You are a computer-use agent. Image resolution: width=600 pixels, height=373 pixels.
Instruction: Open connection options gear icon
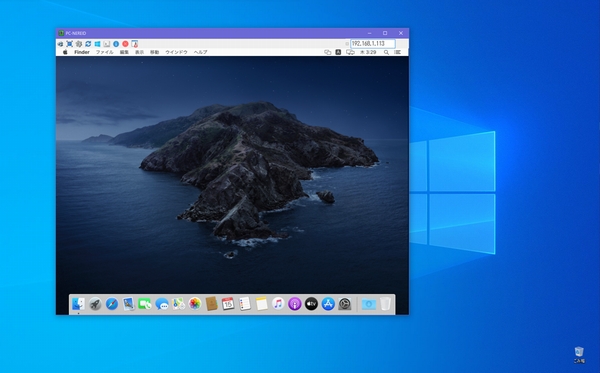[x=79, y=44]
